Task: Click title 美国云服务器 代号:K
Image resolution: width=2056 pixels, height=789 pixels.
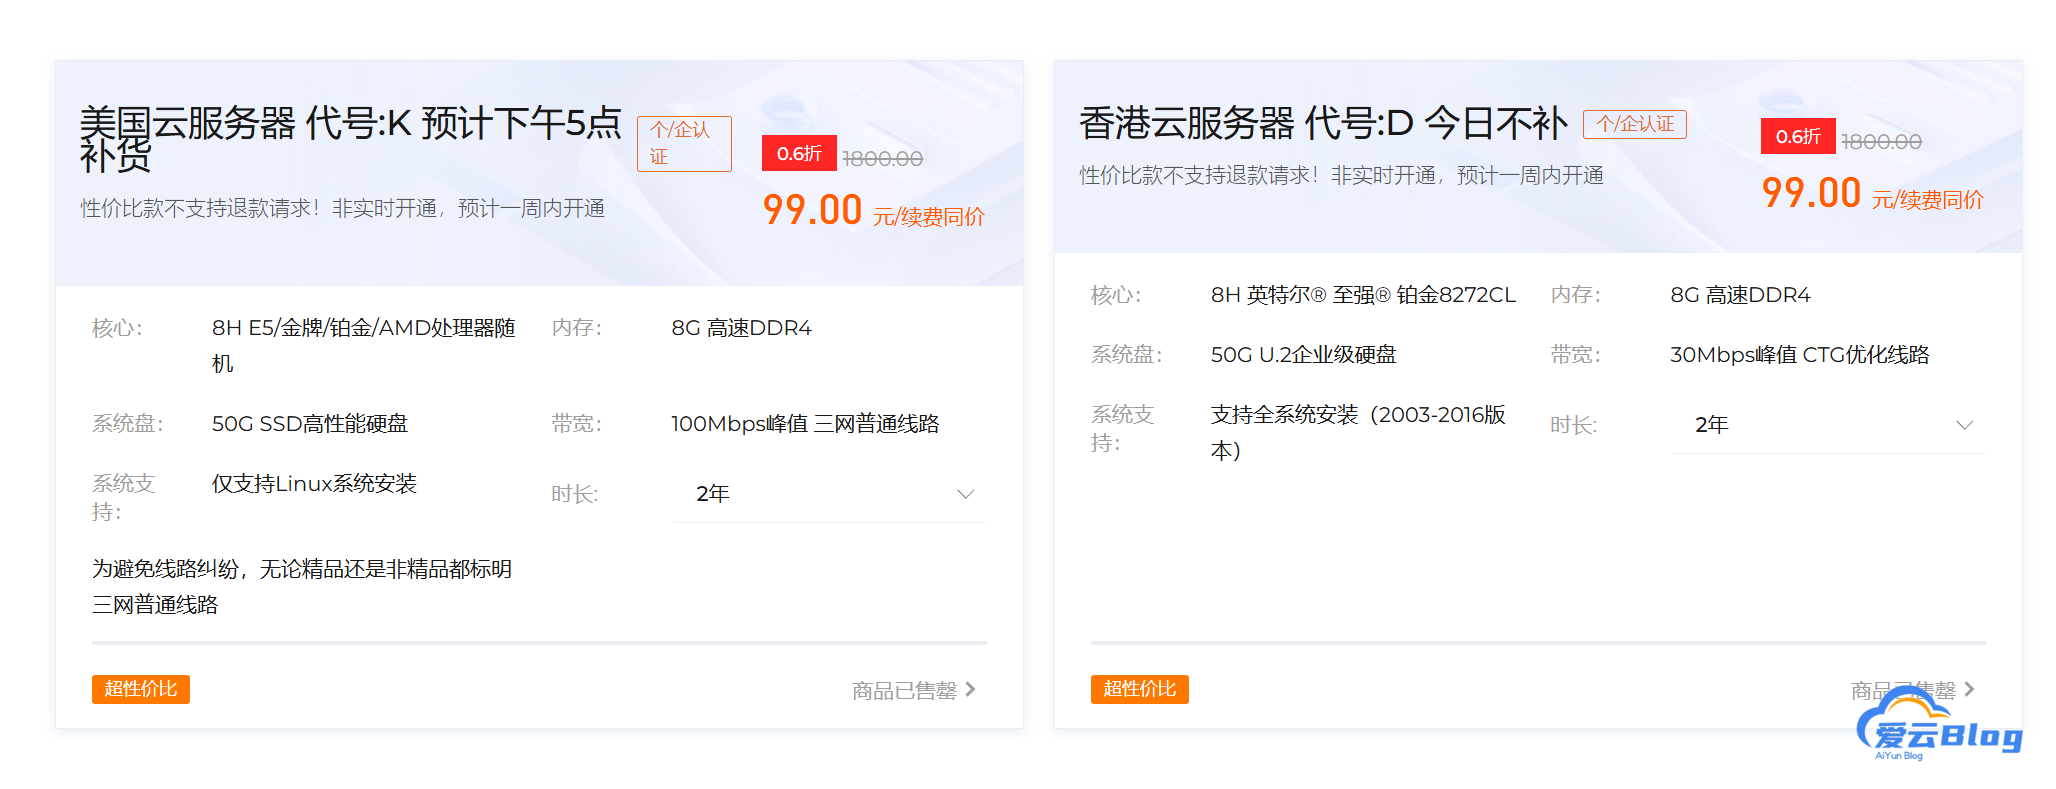Action: (350, 138)
